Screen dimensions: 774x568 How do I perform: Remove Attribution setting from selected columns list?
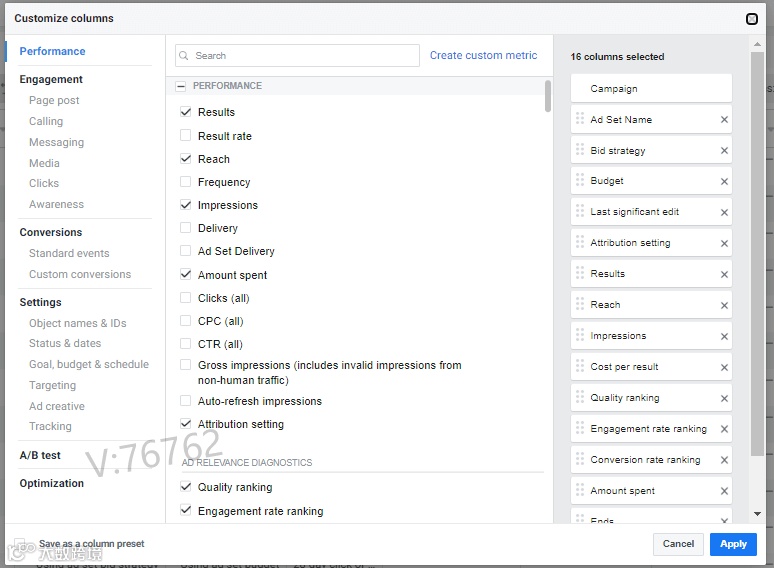coord(724,243)
